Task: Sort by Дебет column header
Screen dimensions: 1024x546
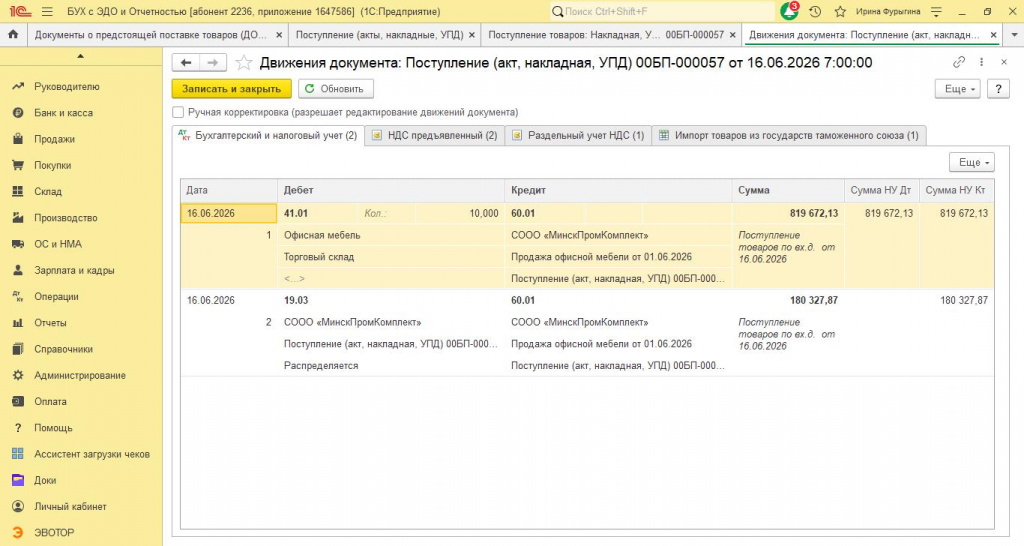Action: coord(391,190)
